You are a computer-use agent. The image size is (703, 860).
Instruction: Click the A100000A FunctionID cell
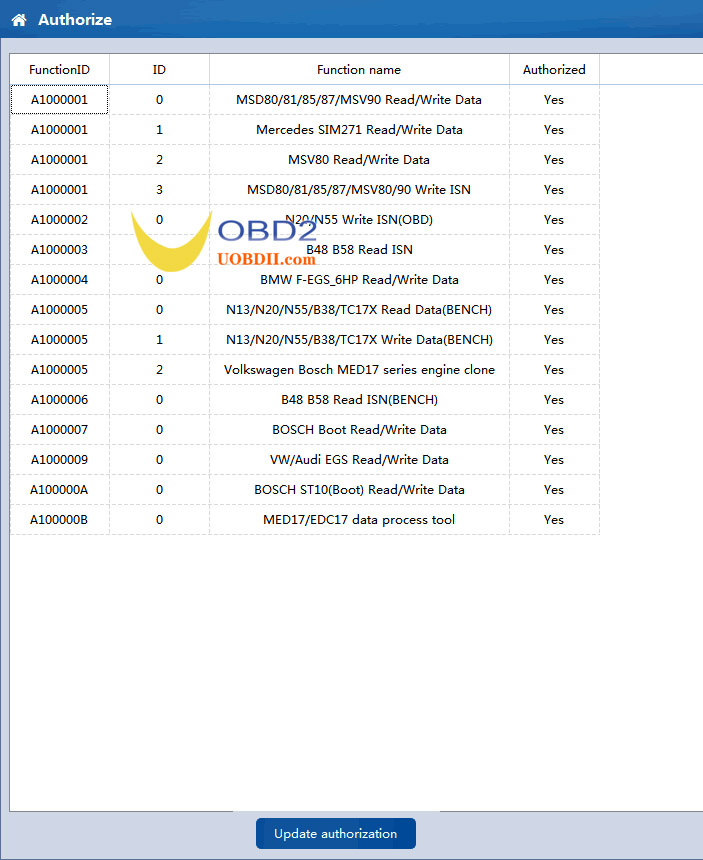(x=59, y=489)
